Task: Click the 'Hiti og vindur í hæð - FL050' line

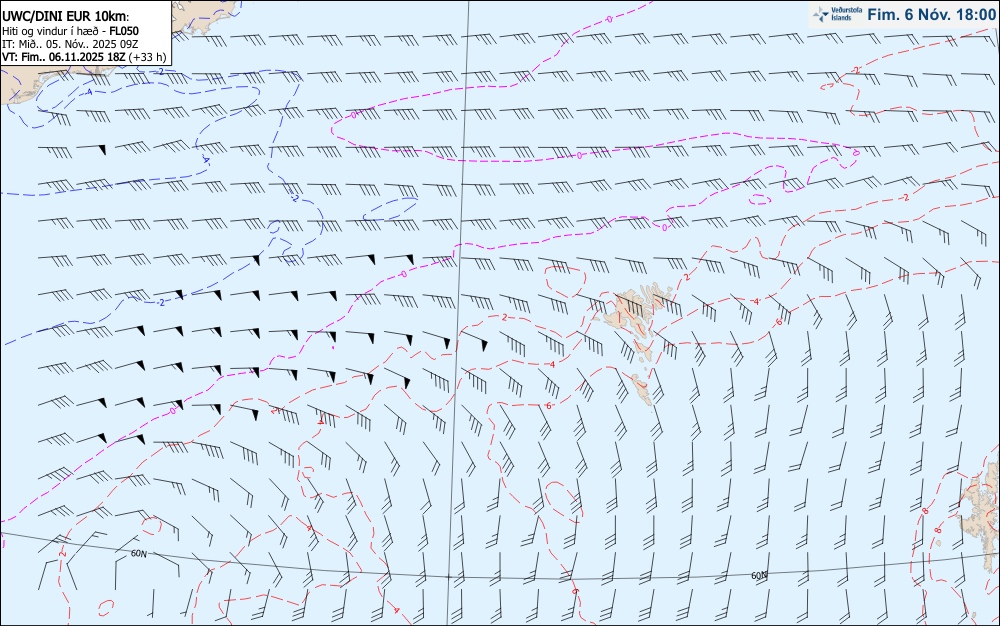Action: tap(70, 31)
